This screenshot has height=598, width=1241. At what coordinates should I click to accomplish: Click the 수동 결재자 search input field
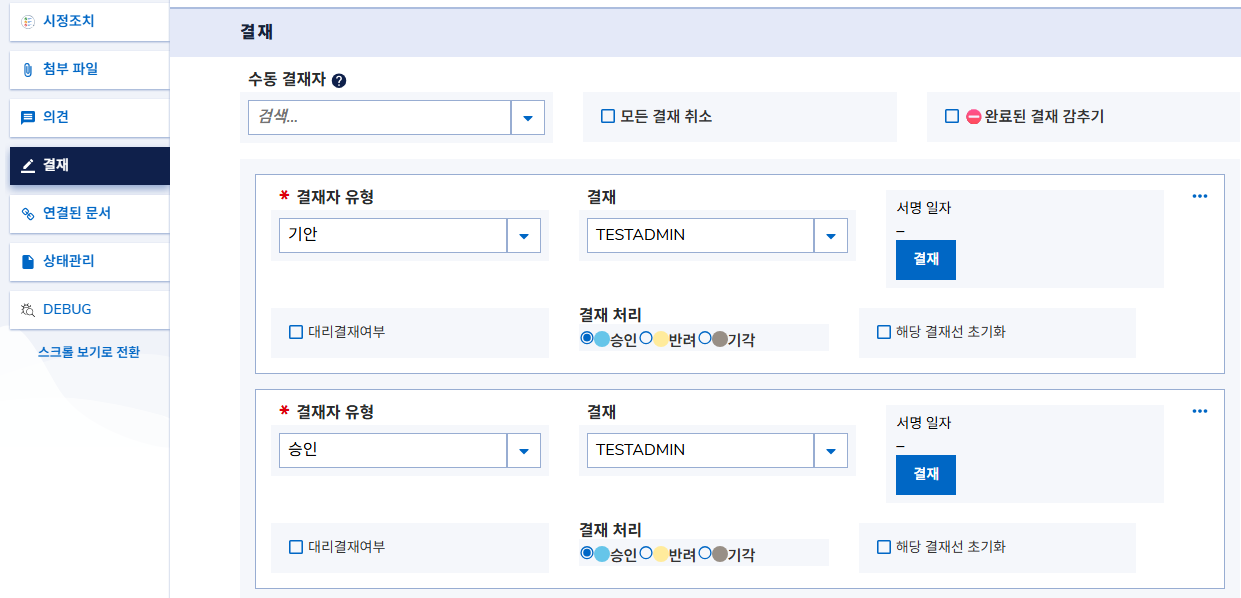coord(379,117)
